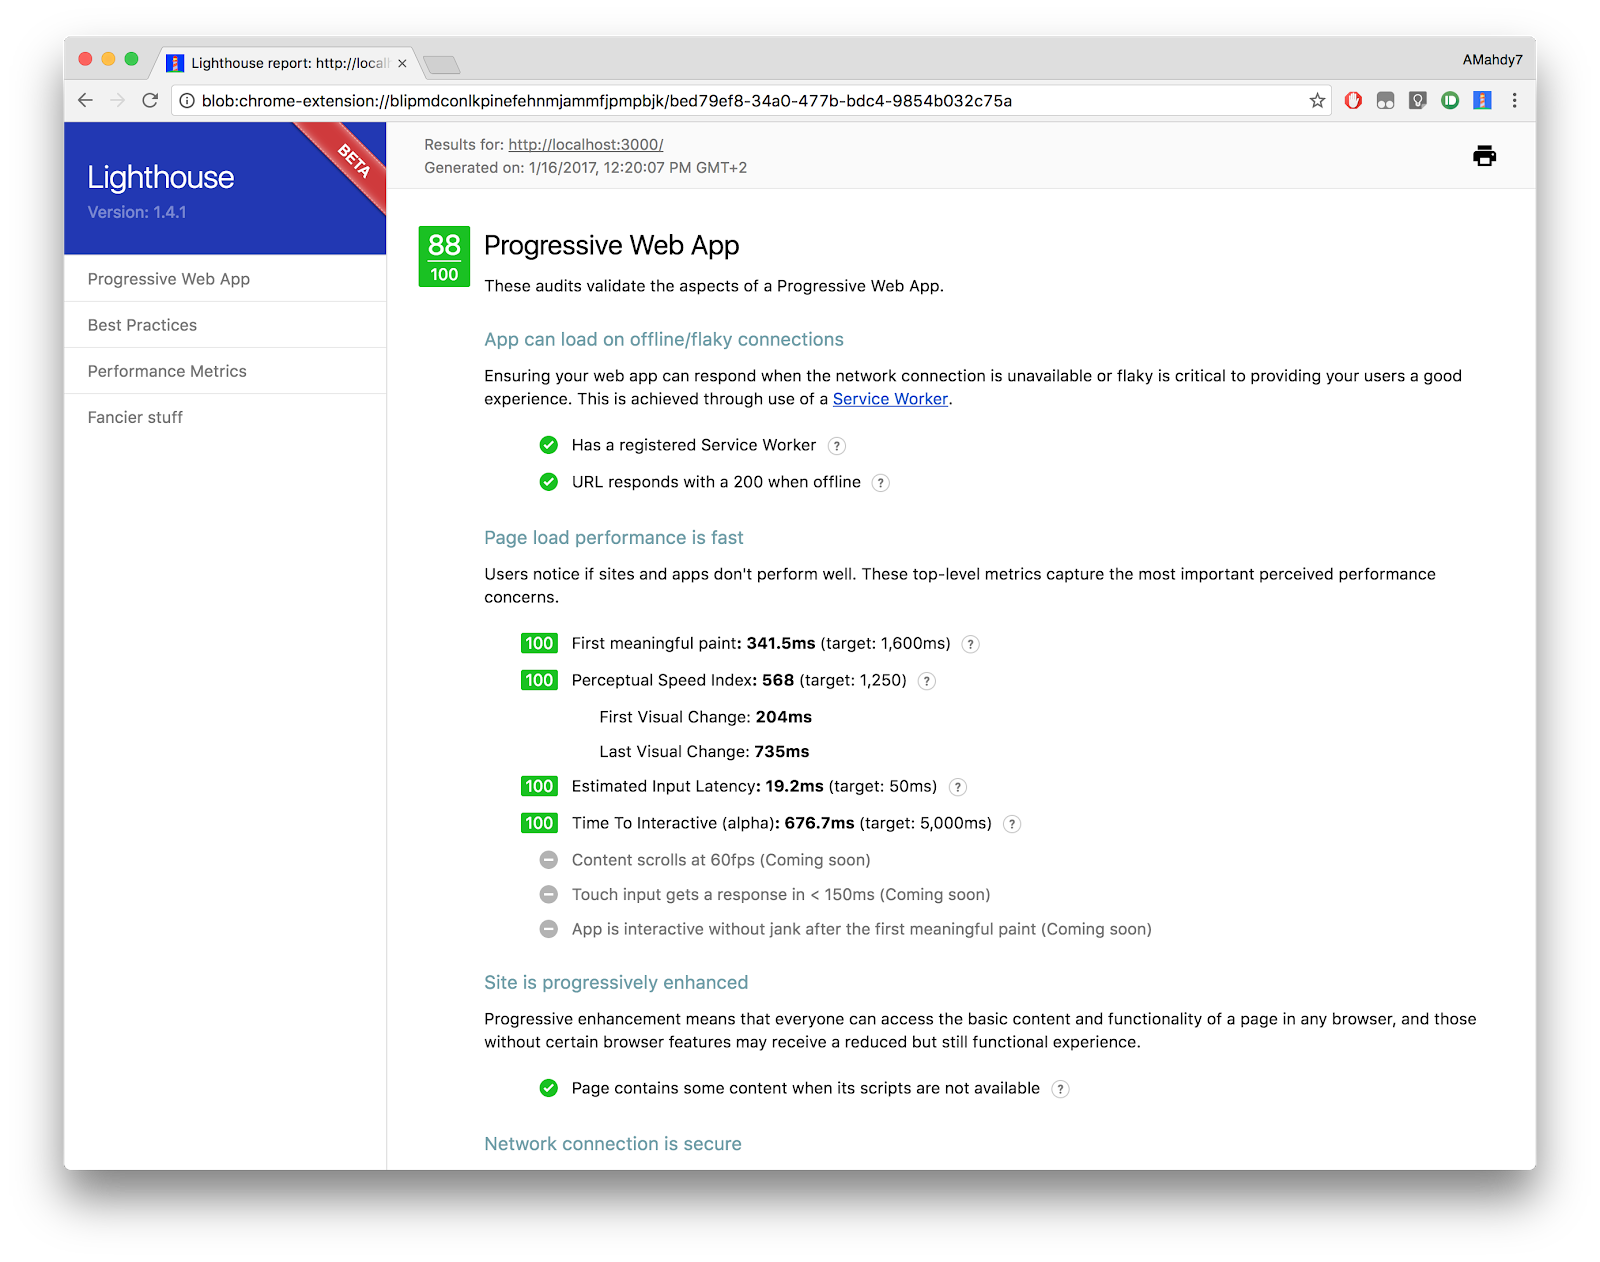Click the 88 overall score badge
Image resolution: width=1600 pixels, height=1262 pixels.
(x=444, y=257)
